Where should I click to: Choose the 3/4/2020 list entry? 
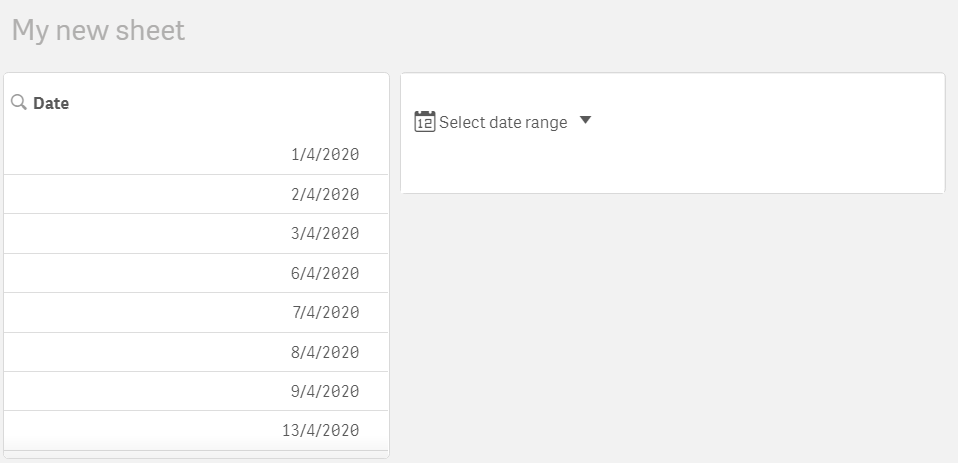pos(325,233)
